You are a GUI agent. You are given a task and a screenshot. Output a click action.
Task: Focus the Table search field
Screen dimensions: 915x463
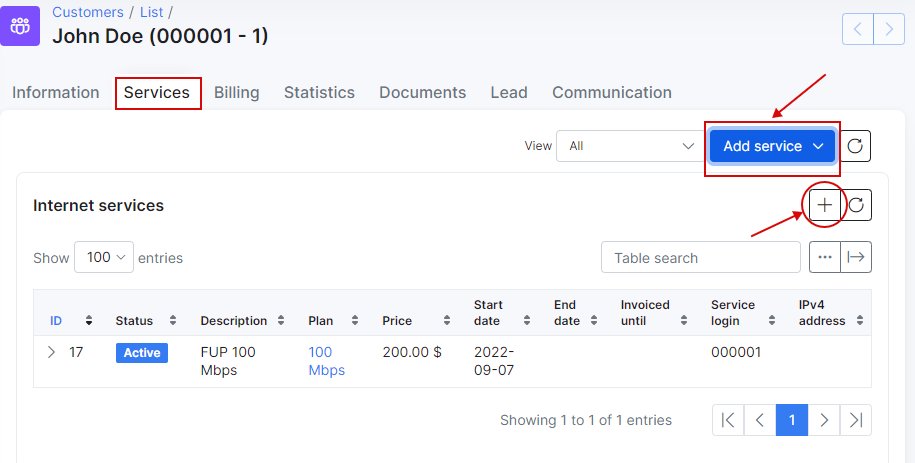click(701, 257)
